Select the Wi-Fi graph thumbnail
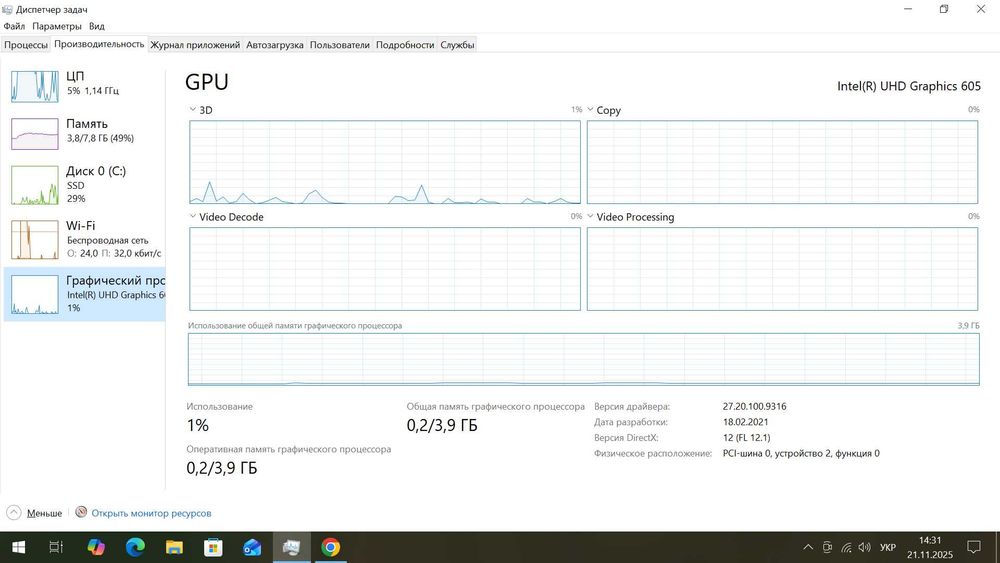The image size is (1000, 563). (35, 240)
